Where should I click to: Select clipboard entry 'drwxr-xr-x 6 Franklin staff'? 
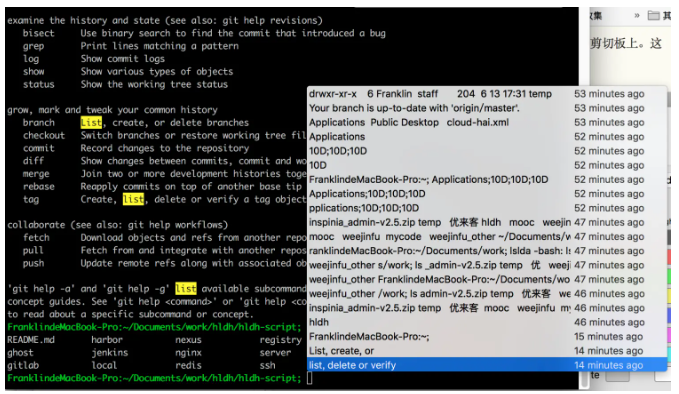pos(487,94)
